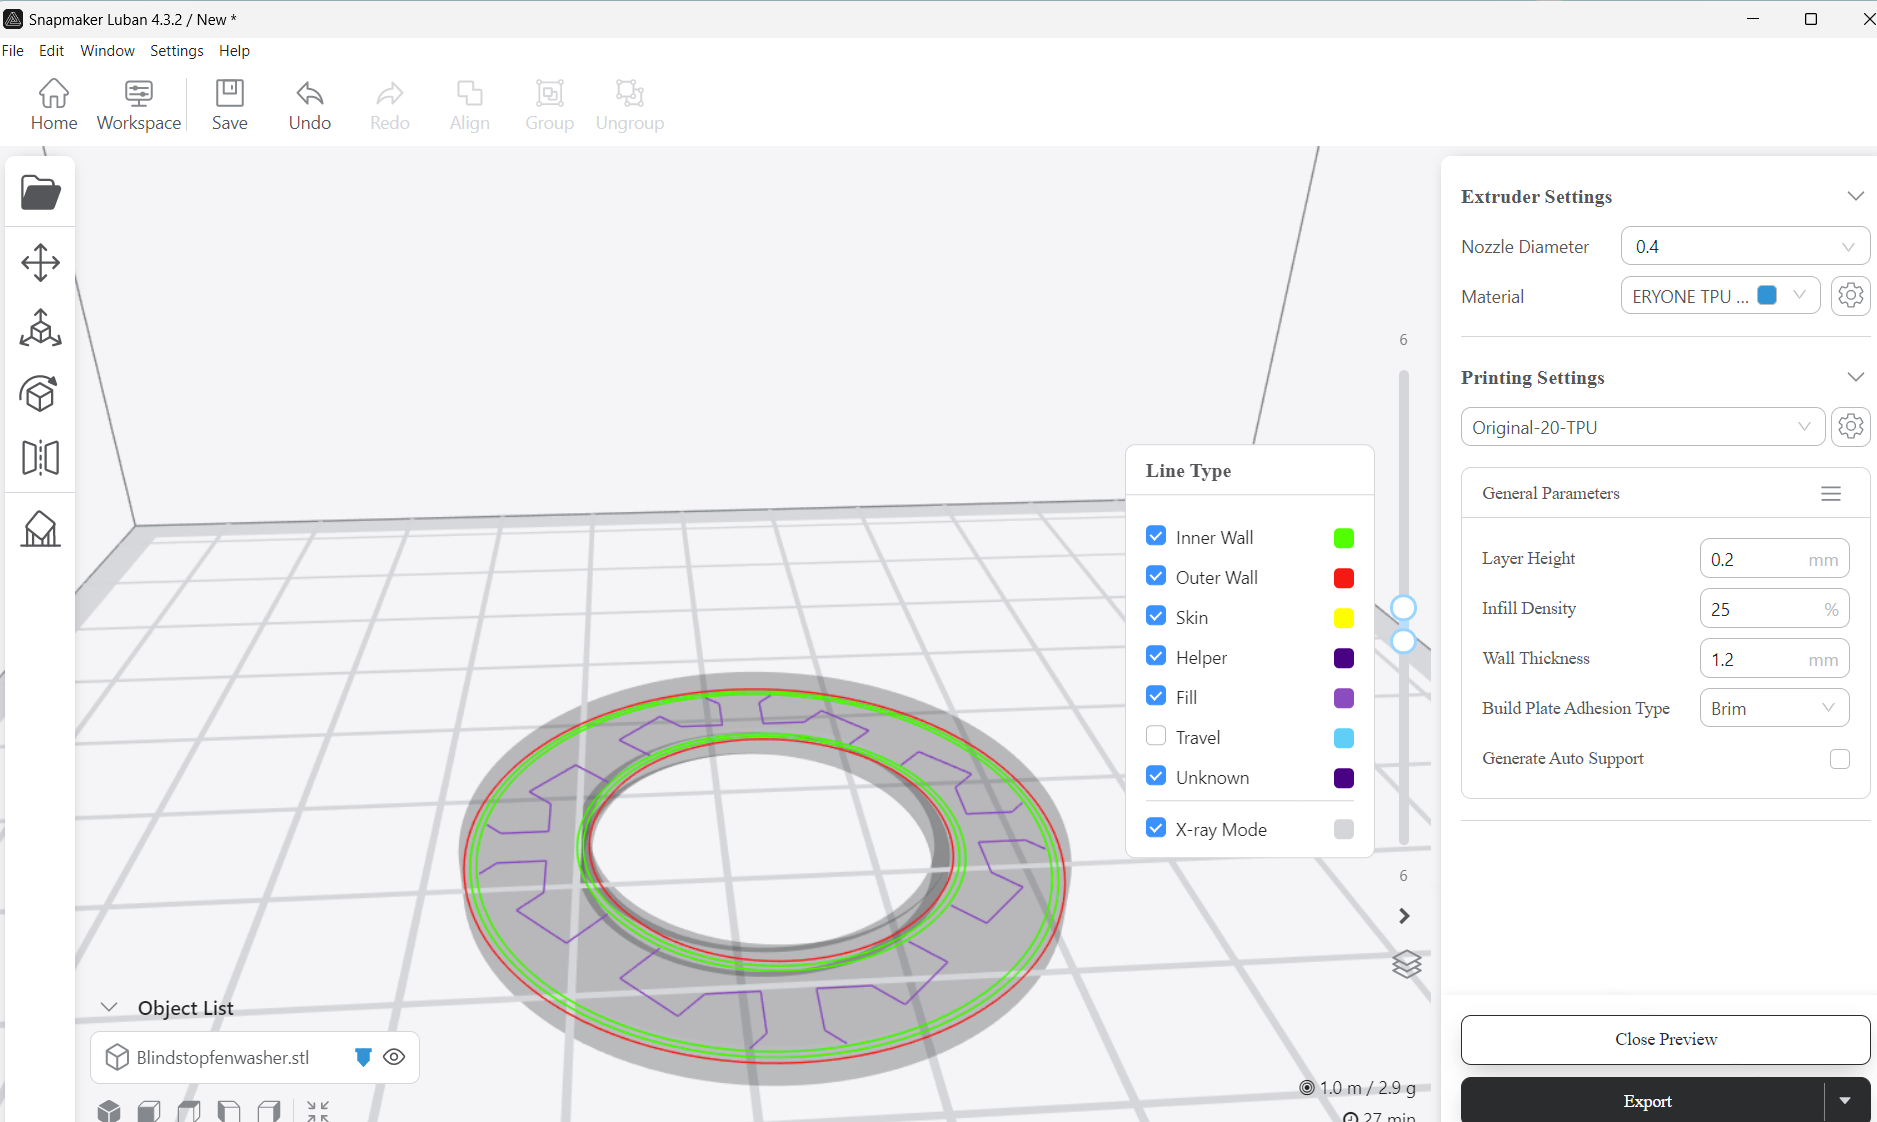Open the Window menu
Viewport: 1877px width, 1122px height.
click(107, 51)
